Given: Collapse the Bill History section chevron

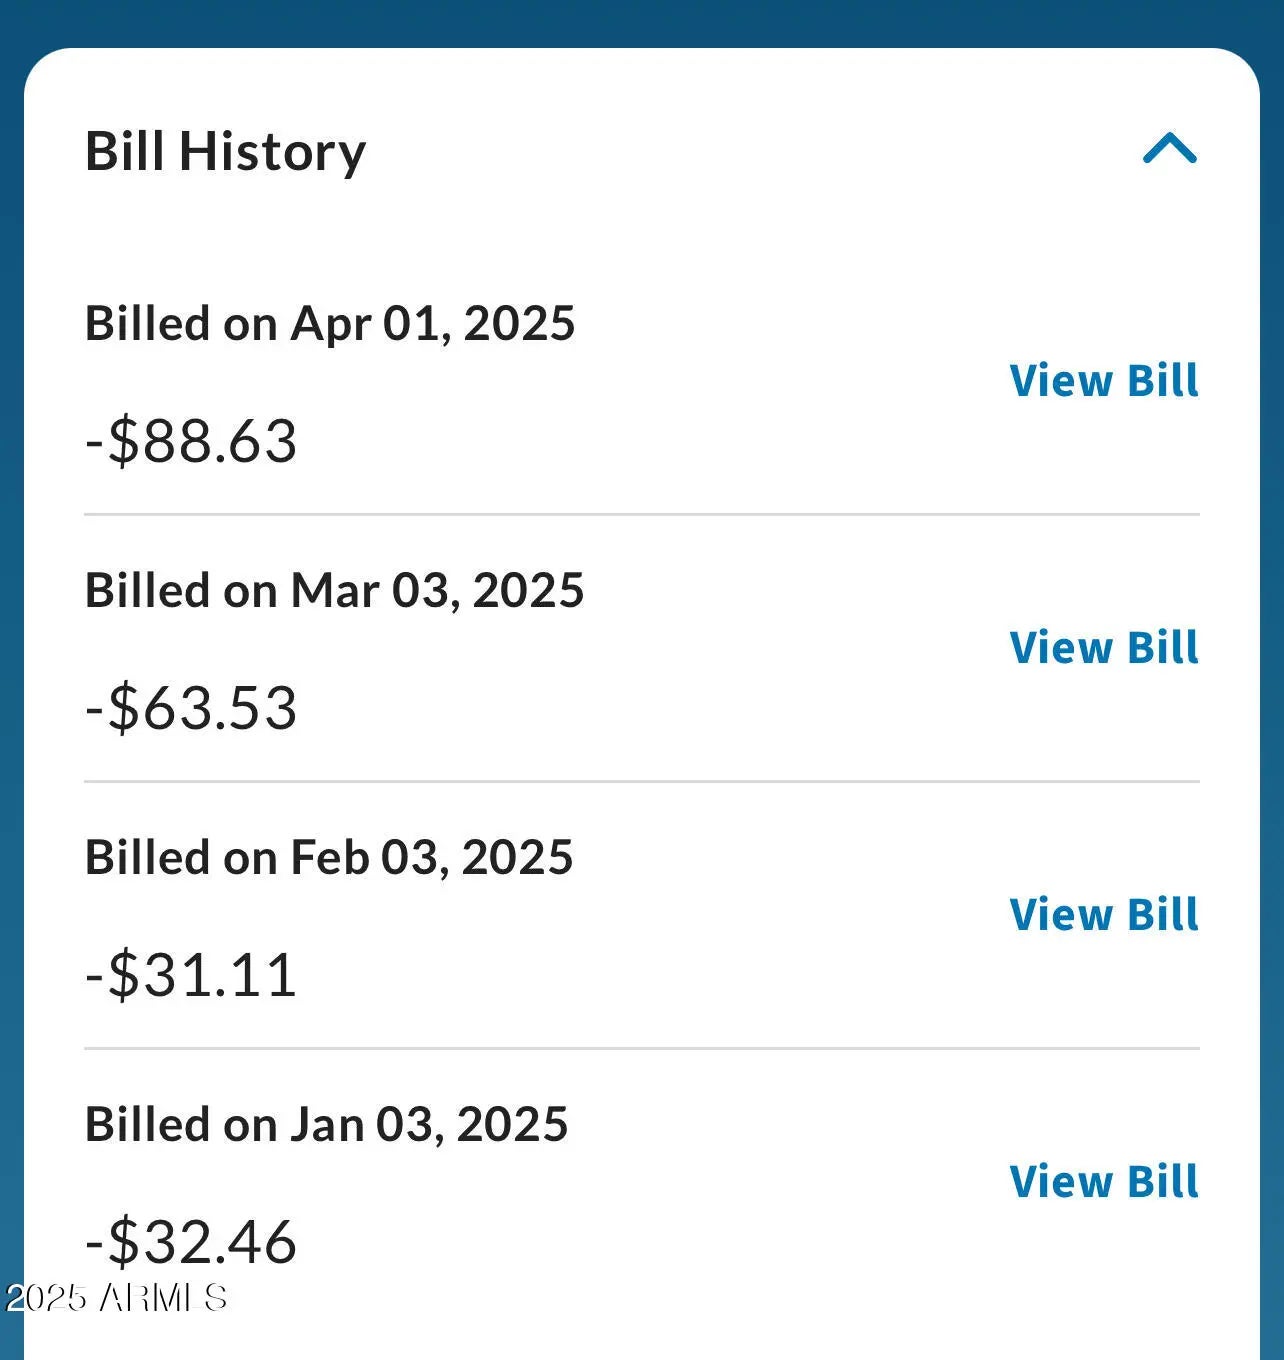Looking at the screenshot, I should pos(1169,149).
